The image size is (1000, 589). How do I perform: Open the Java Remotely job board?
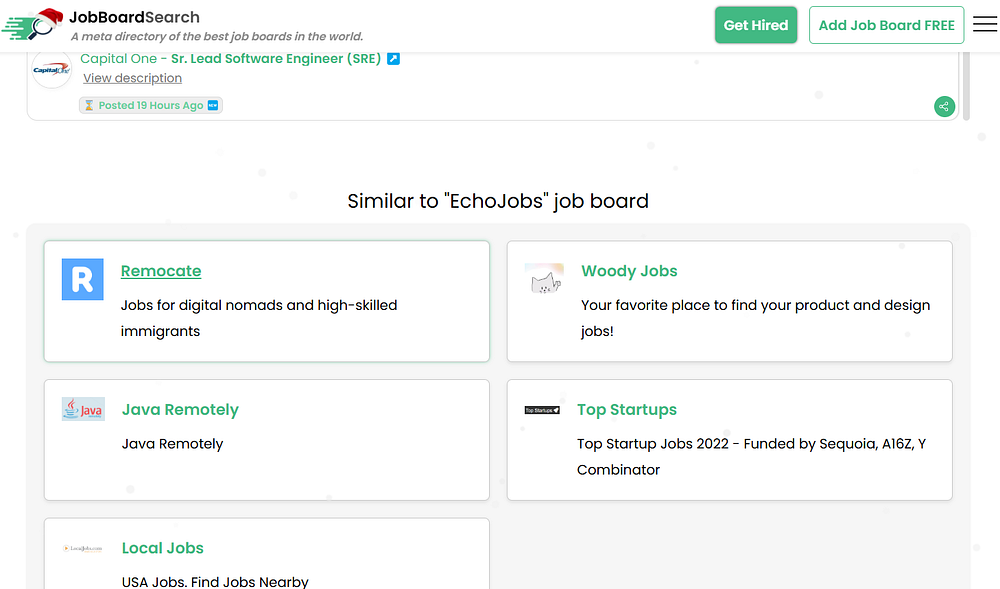tap(180, 410)
